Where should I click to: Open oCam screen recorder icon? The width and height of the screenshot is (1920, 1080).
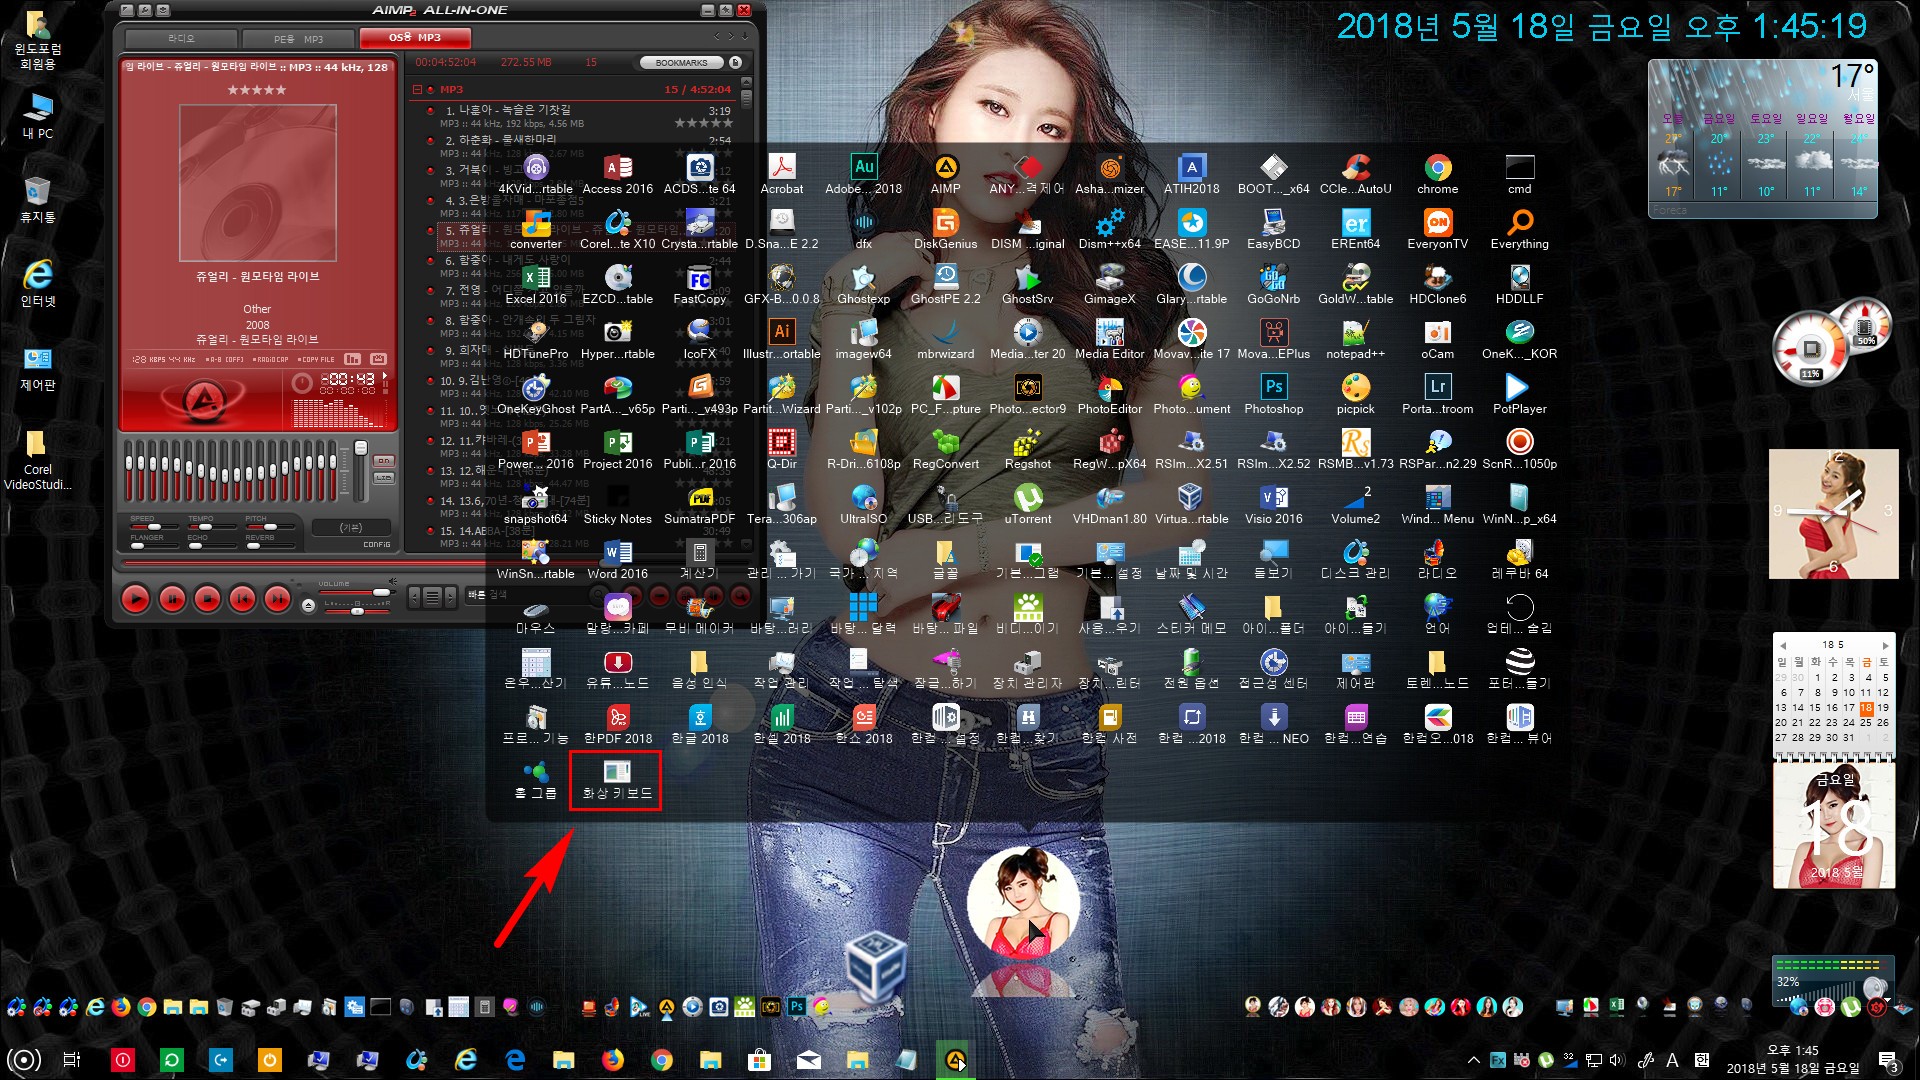[1437, 340]
